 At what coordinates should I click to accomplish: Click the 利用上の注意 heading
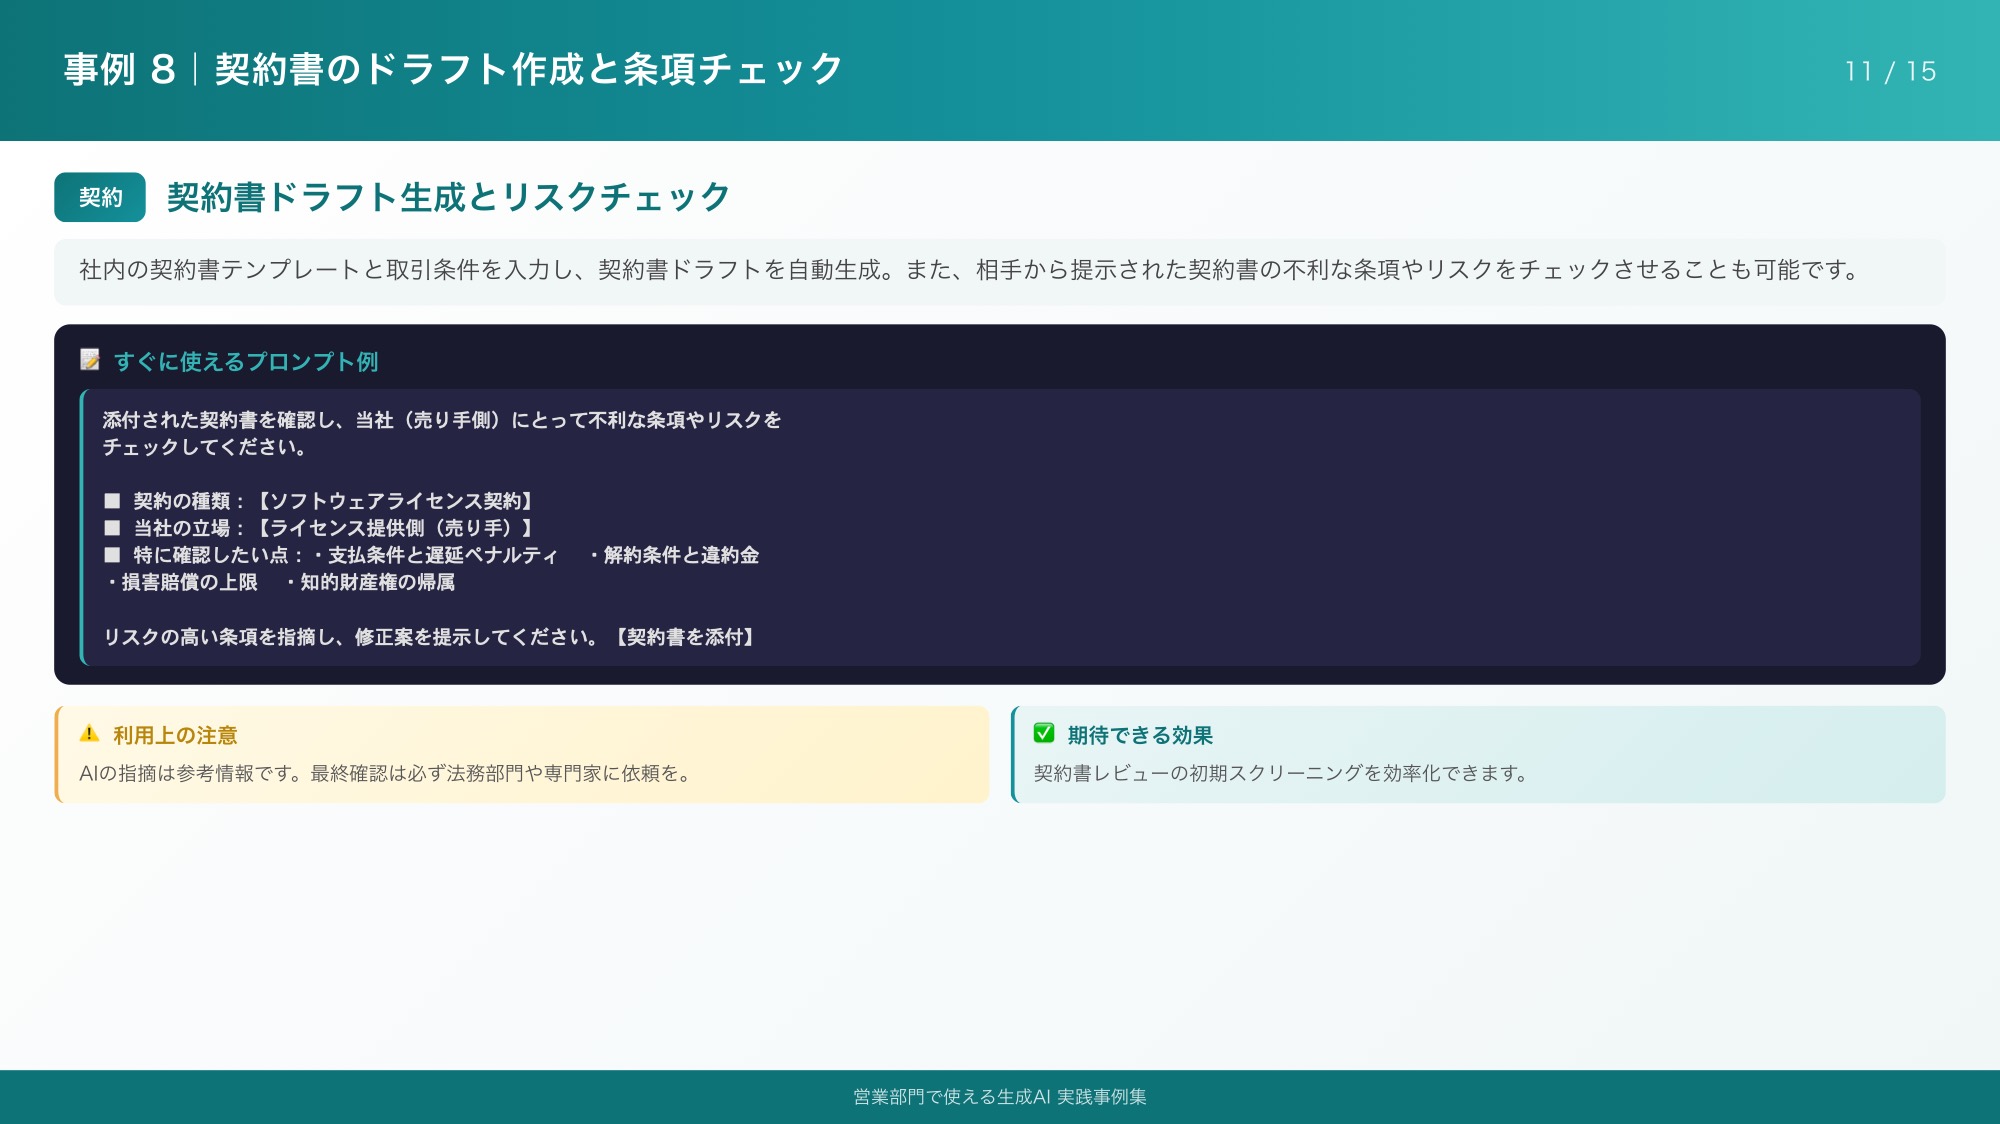point(175,735)
